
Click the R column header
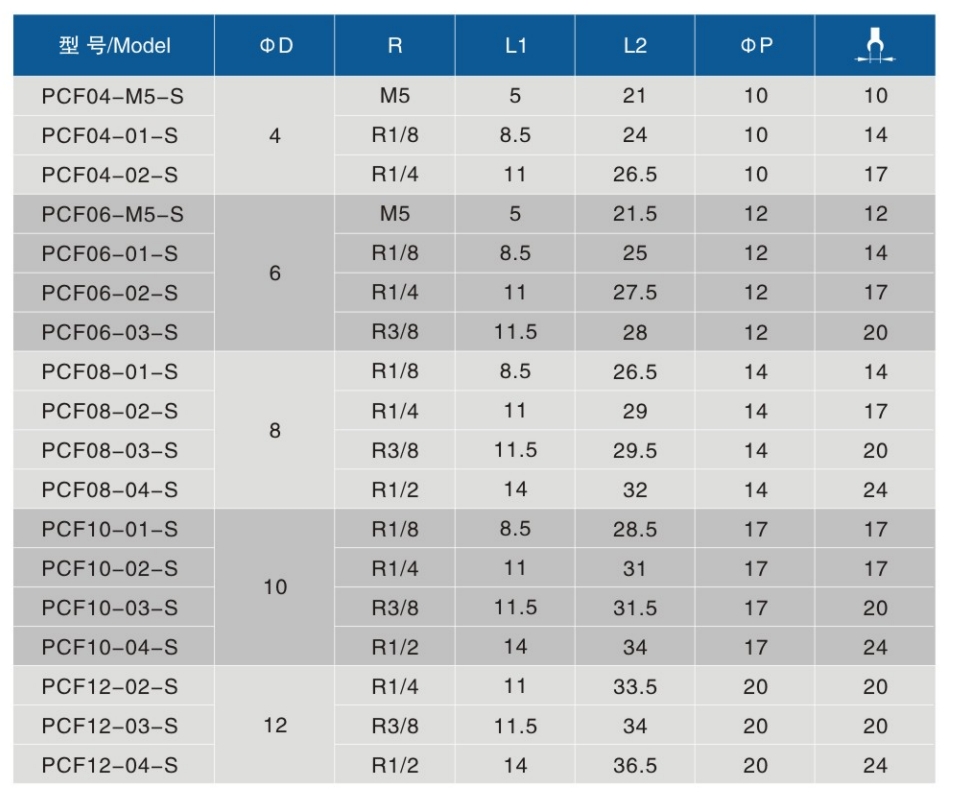[395, 46]
